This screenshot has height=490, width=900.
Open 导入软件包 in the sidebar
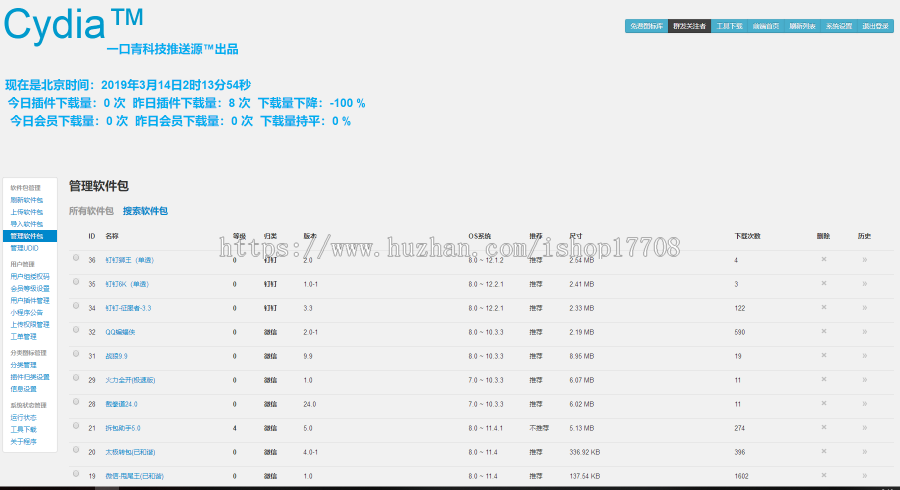pos(26,224)
